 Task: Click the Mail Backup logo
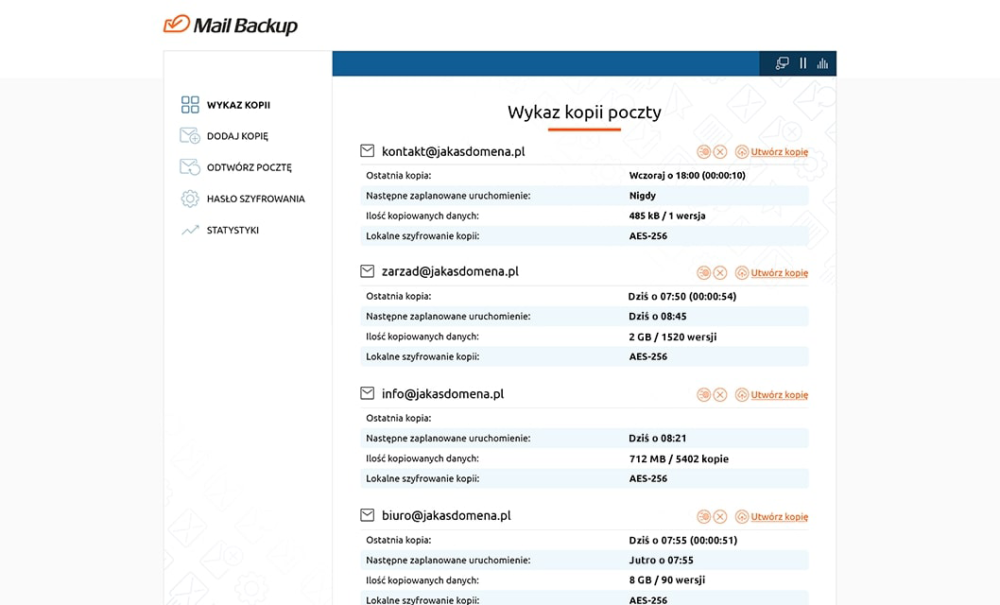tap(230, 25)
